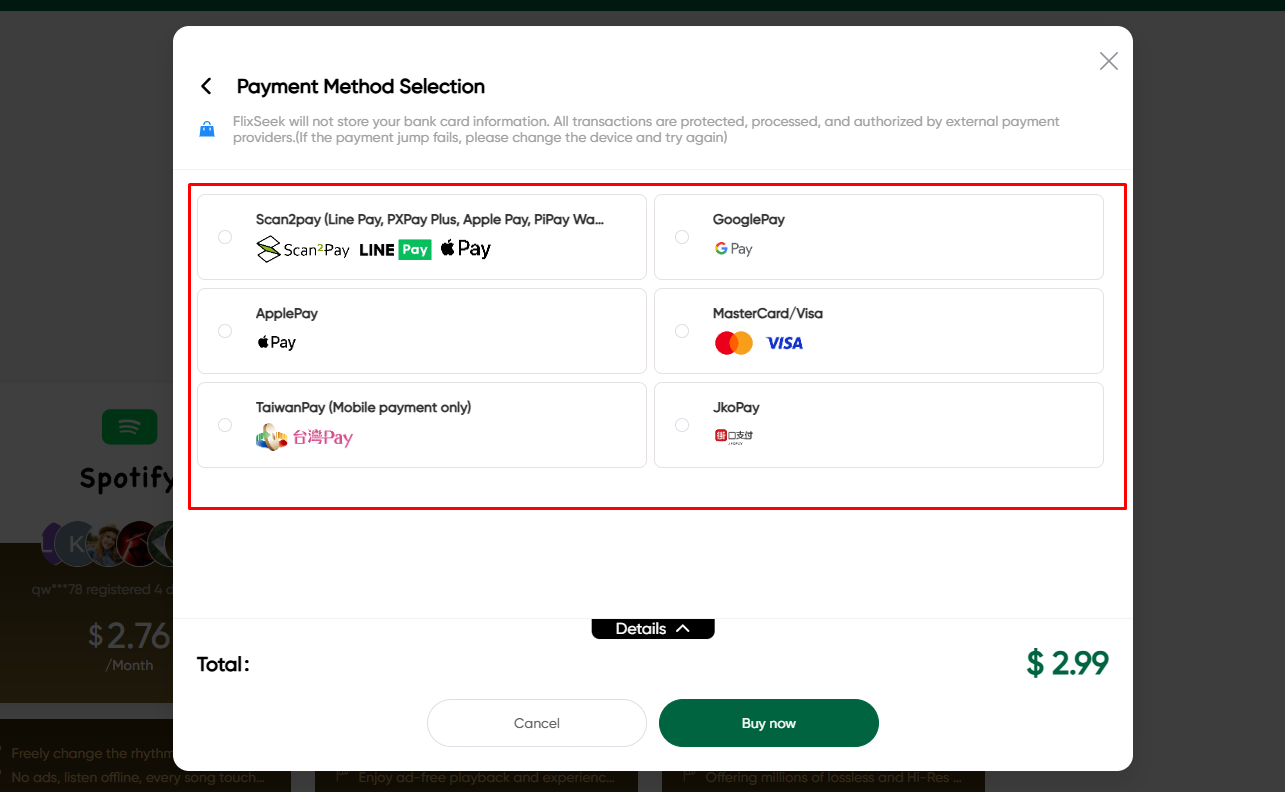Click the MasterCard circles icon

pos(733,343)
